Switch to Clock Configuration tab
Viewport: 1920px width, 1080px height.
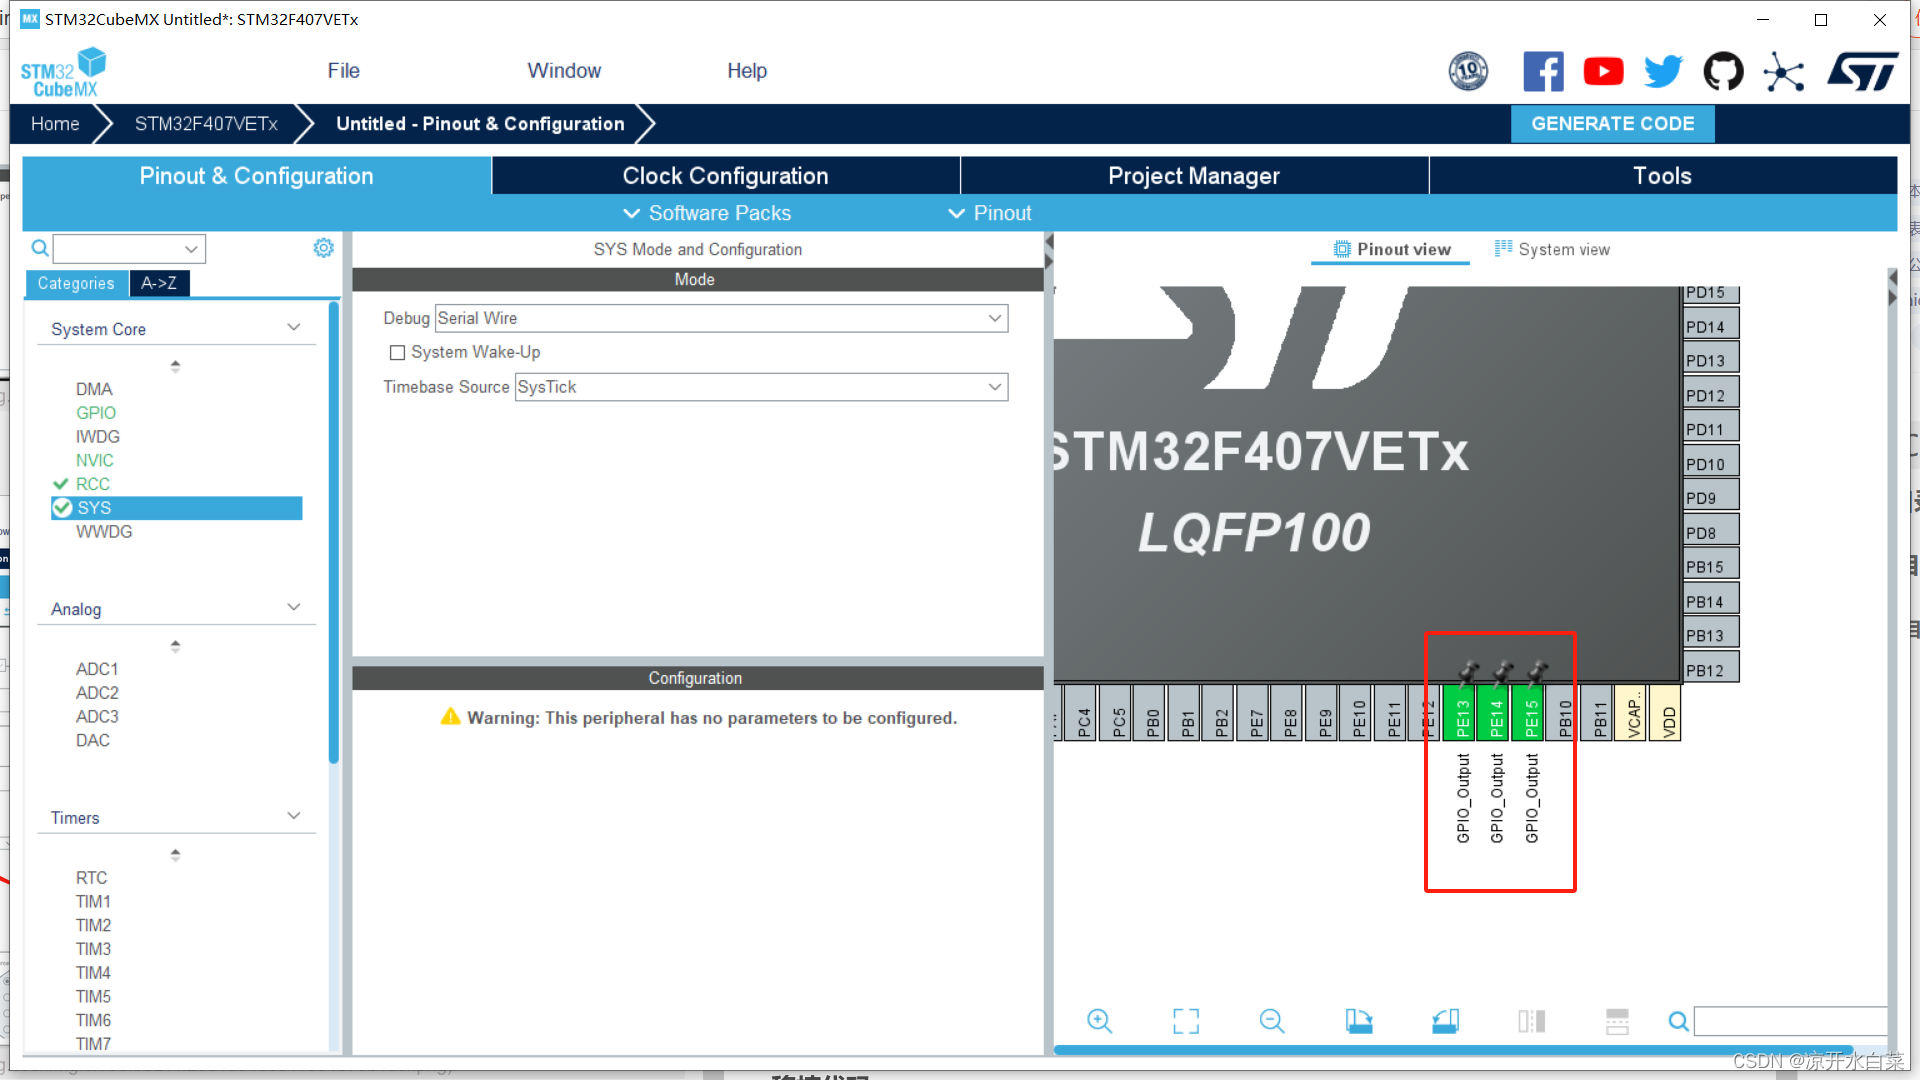click(725, 176)
